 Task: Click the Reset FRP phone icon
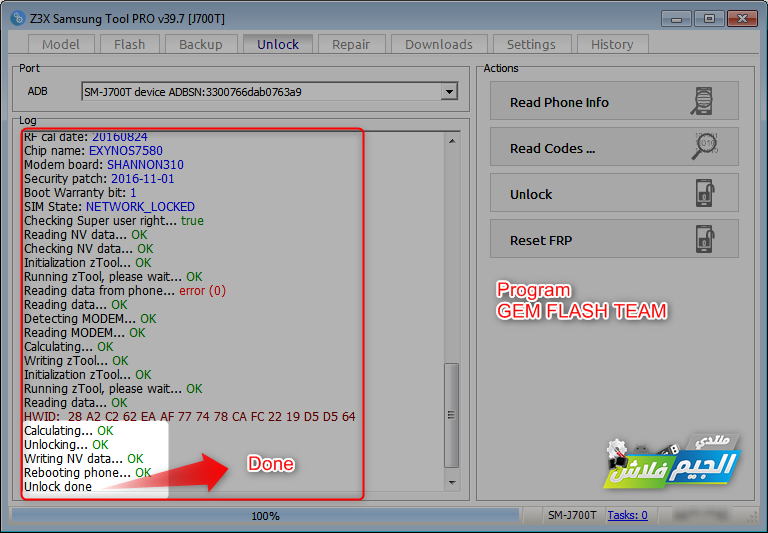[x=705, y=239]
